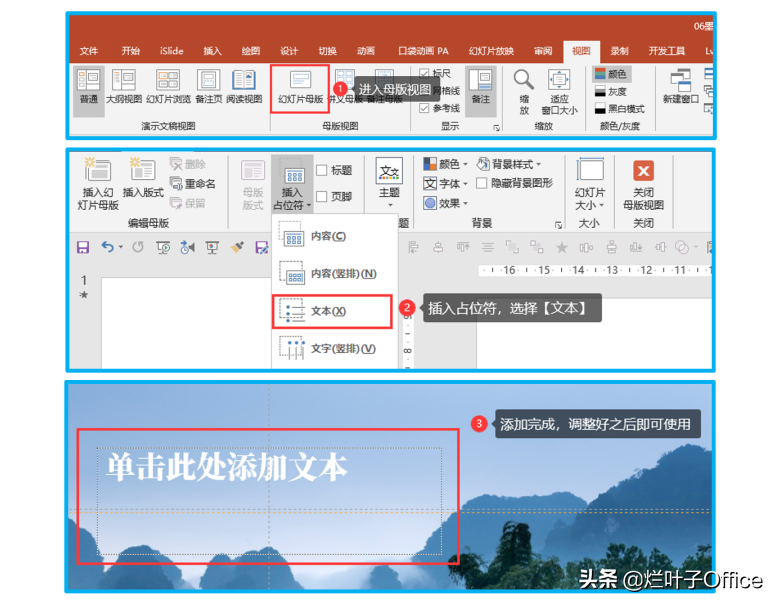
Task: Open the 视图 view tab
Action: pos(581,51)
